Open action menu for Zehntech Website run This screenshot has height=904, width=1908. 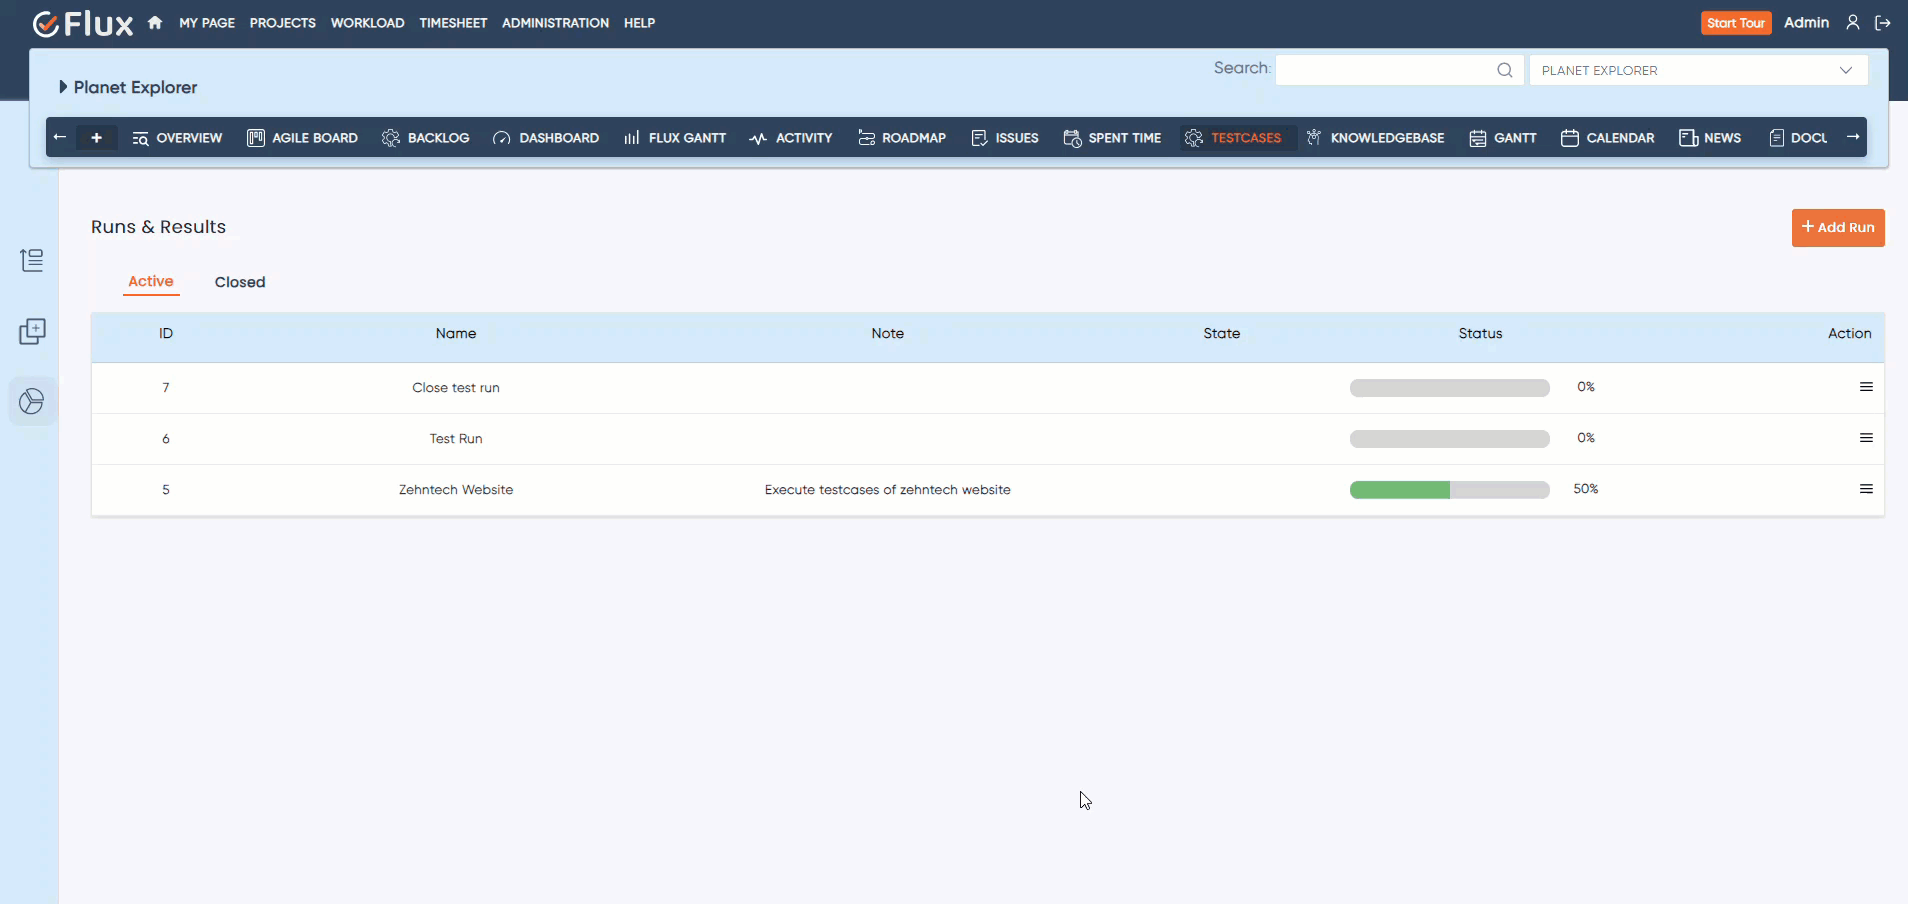click(x=1865, y=489)
